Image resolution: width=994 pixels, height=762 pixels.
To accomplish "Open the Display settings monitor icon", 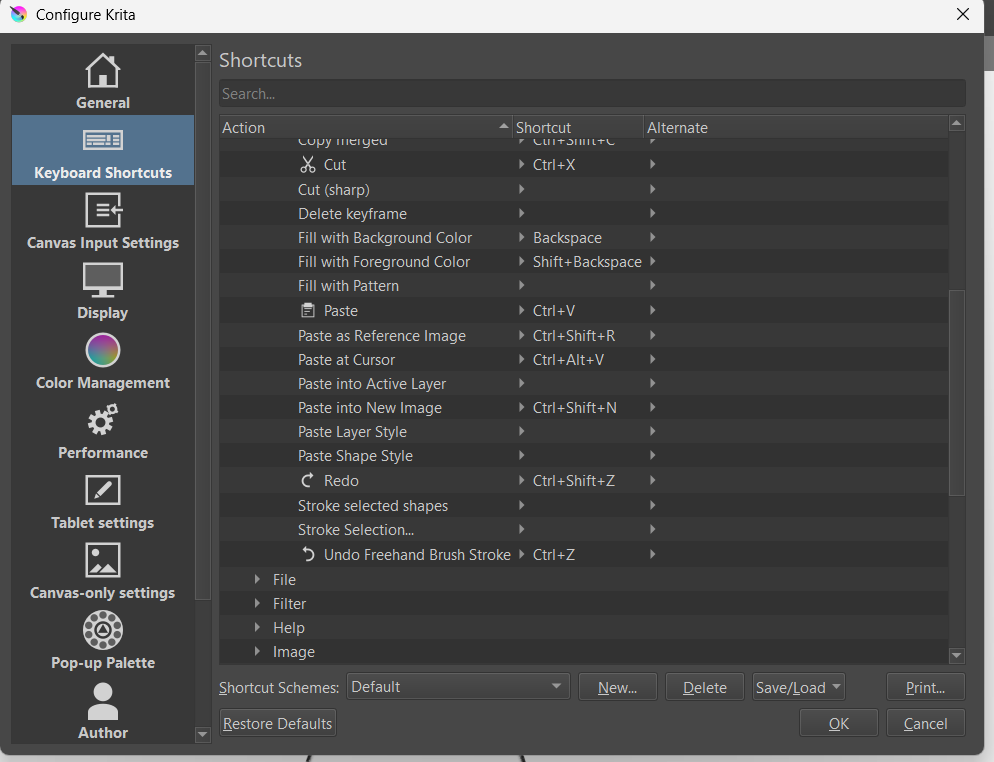I will click(103, 280).
